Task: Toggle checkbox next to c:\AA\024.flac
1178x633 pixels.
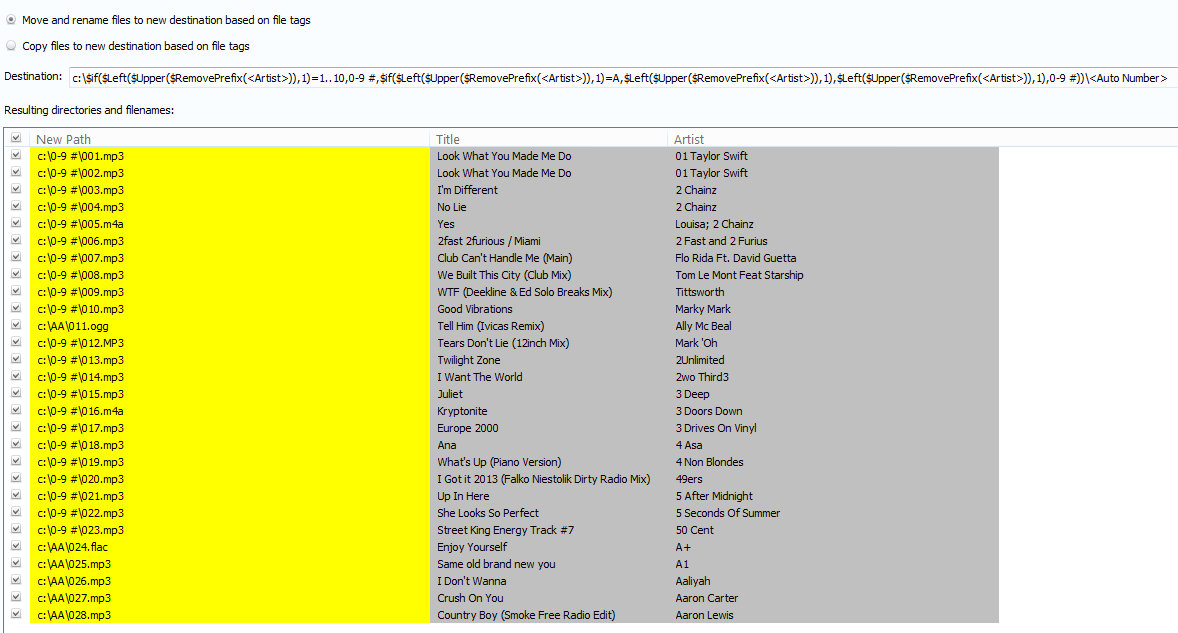Action: pos(15,547)
